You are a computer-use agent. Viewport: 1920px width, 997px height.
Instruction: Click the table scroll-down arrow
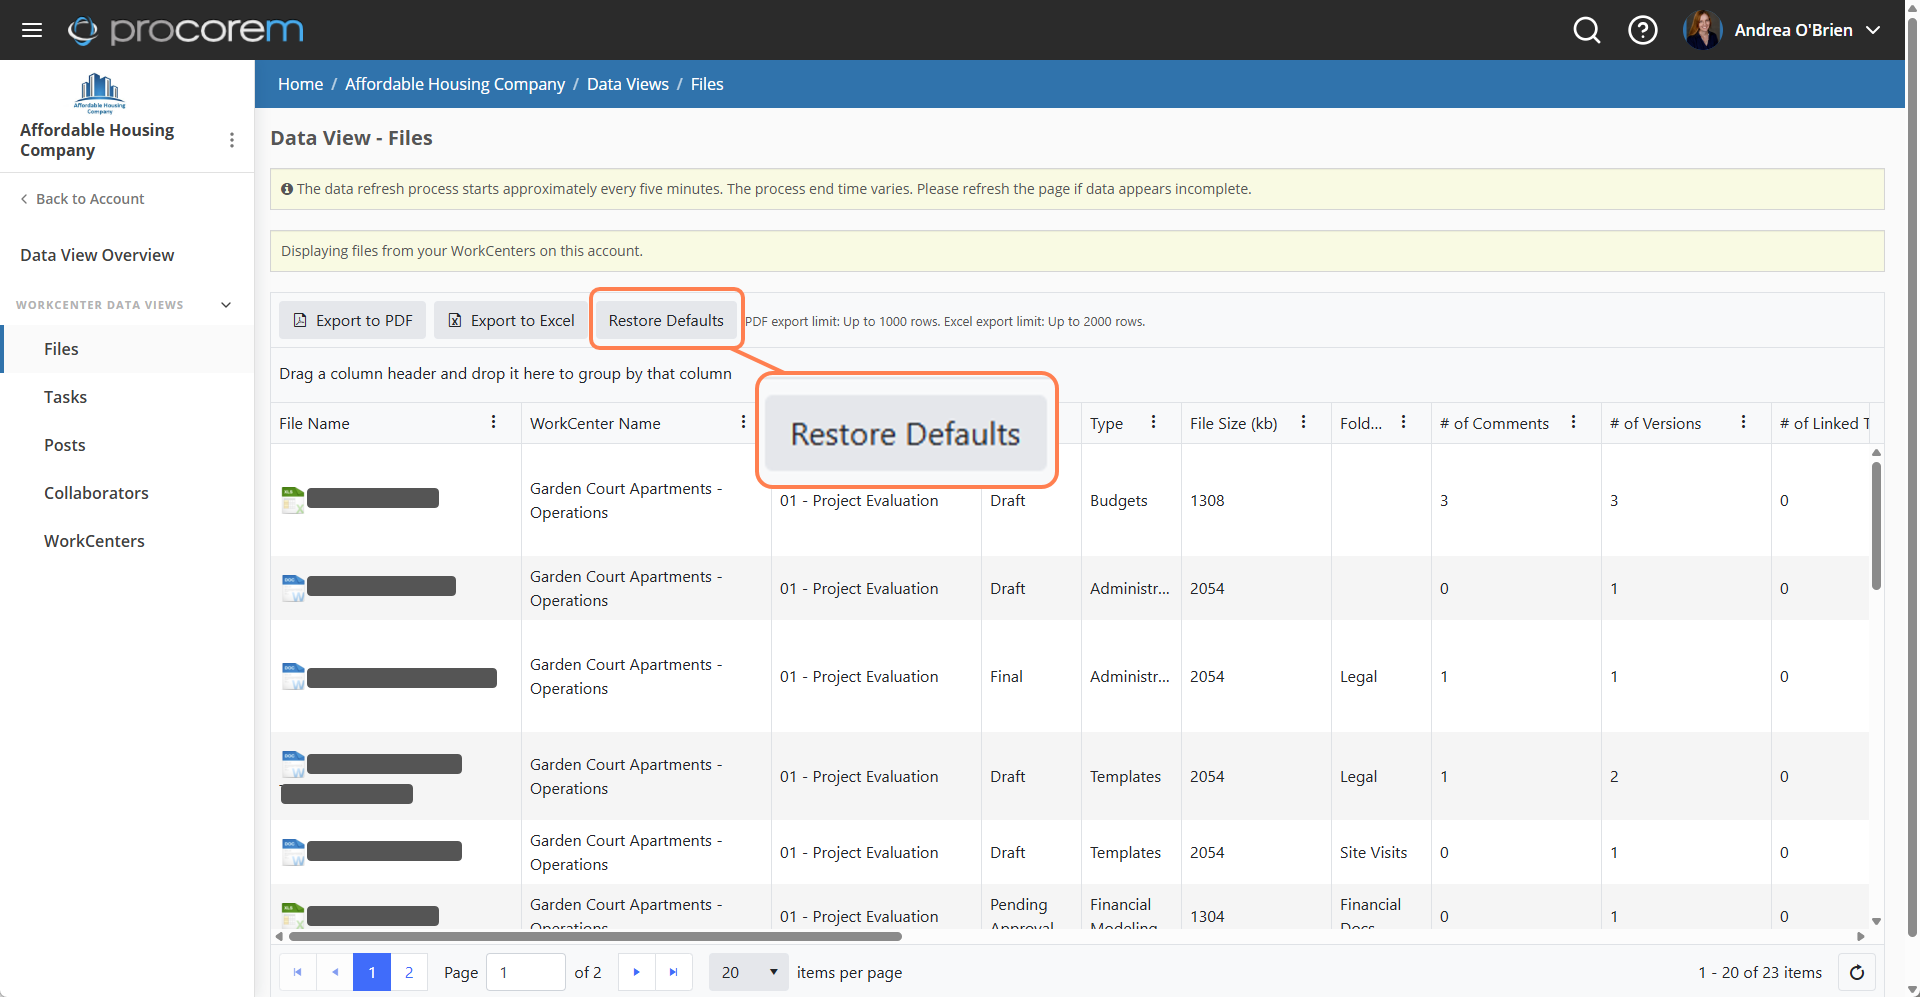[1876, 921]
